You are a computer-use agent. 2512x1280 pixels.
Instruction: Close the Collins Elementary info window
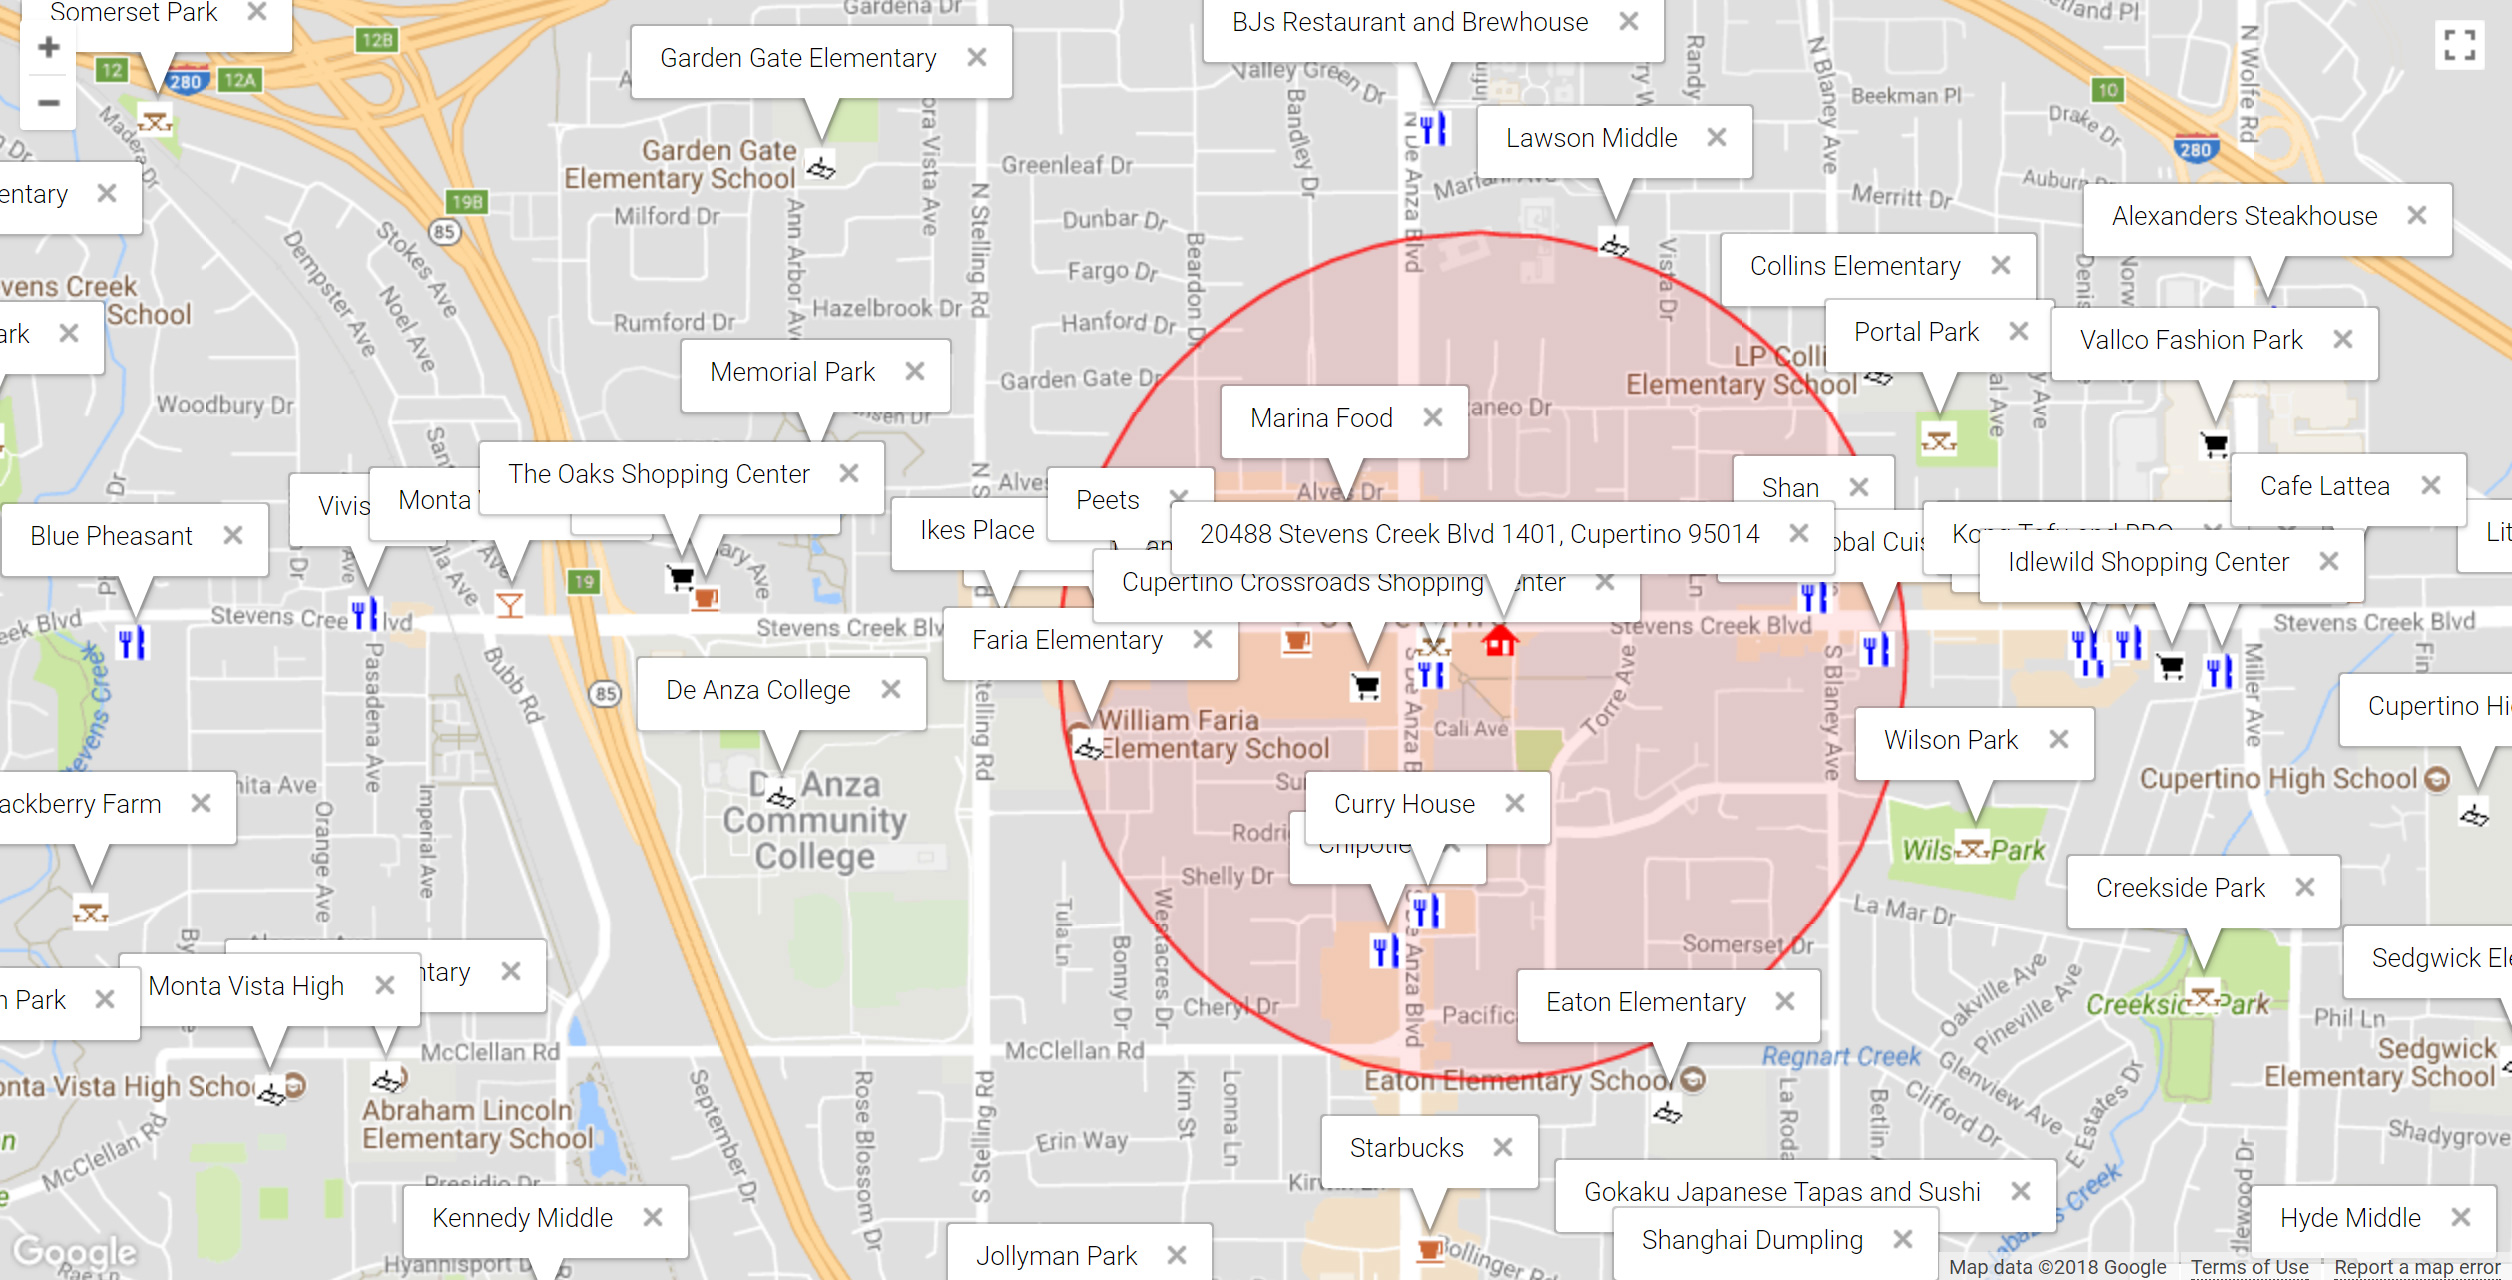[x=2001, y=265]
